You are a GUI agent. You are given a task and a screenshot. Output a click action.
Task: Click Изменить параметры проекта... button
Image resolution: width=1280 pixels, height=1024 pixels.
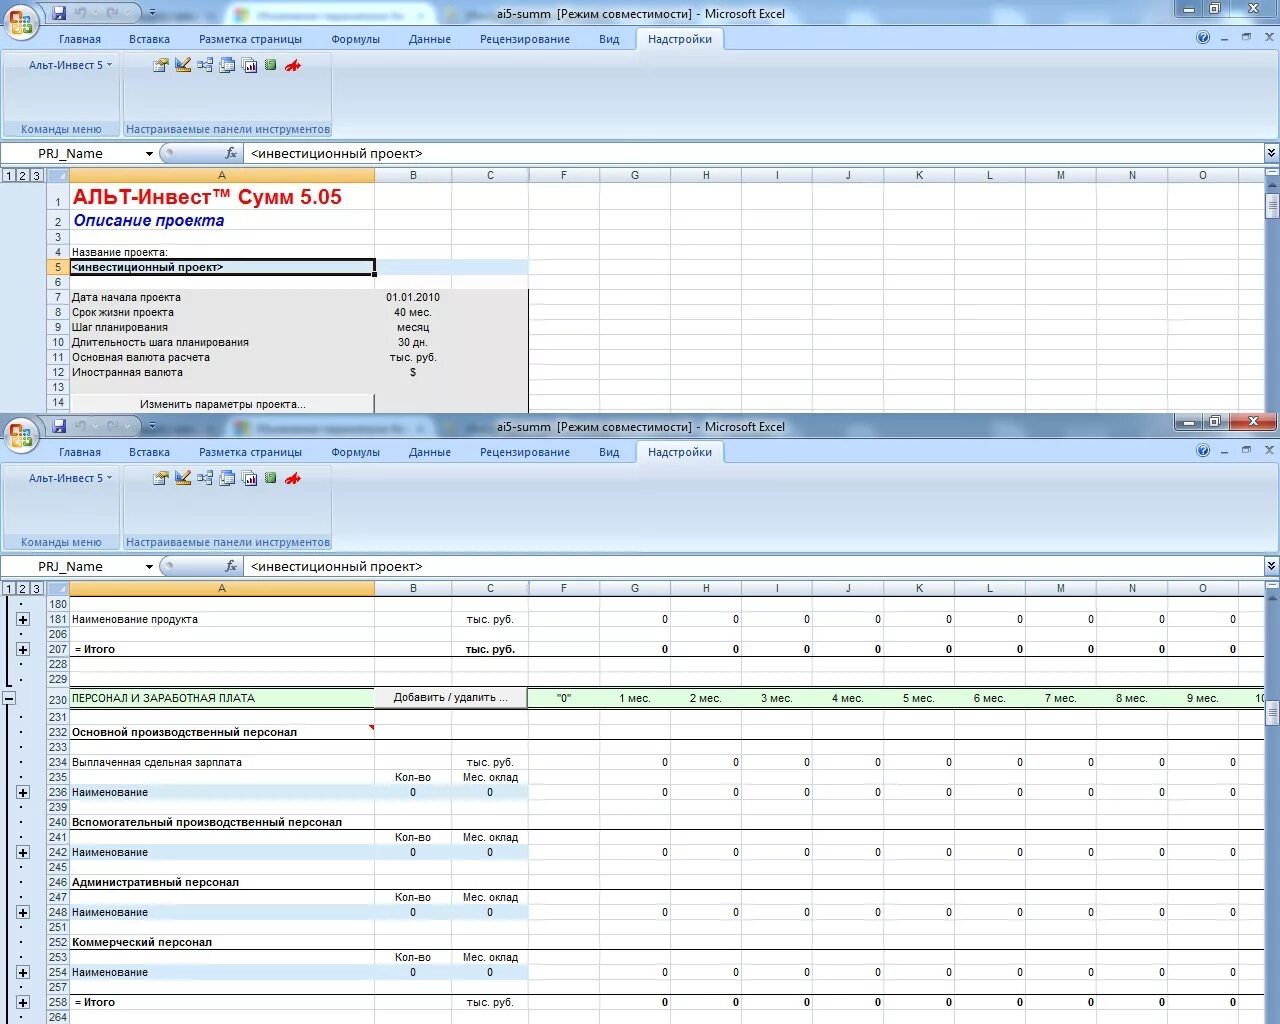click(x=222, y=404)
